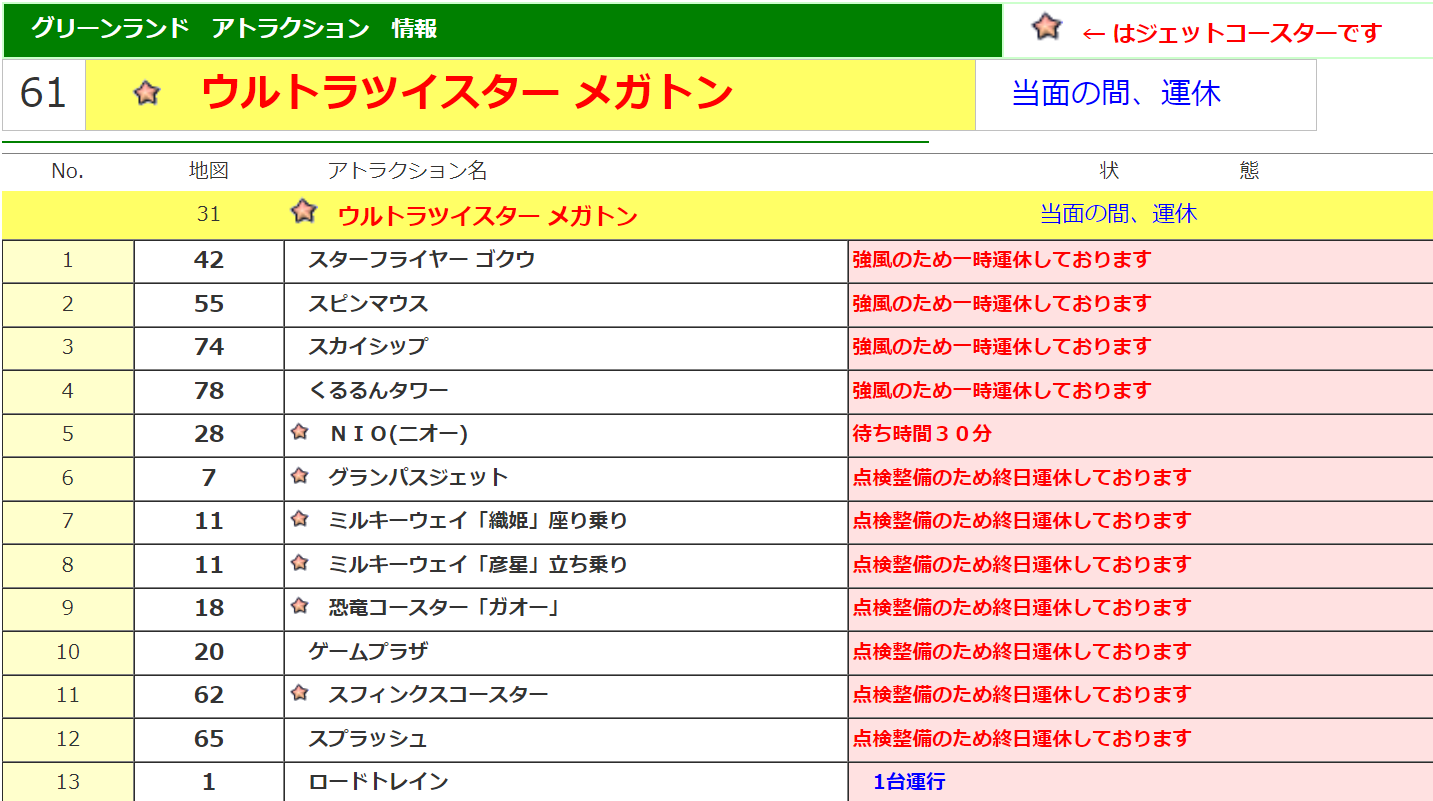This screenshot has width=1433, height=801.
Task: Click row number 5 cell
Action: coord(68,435)
